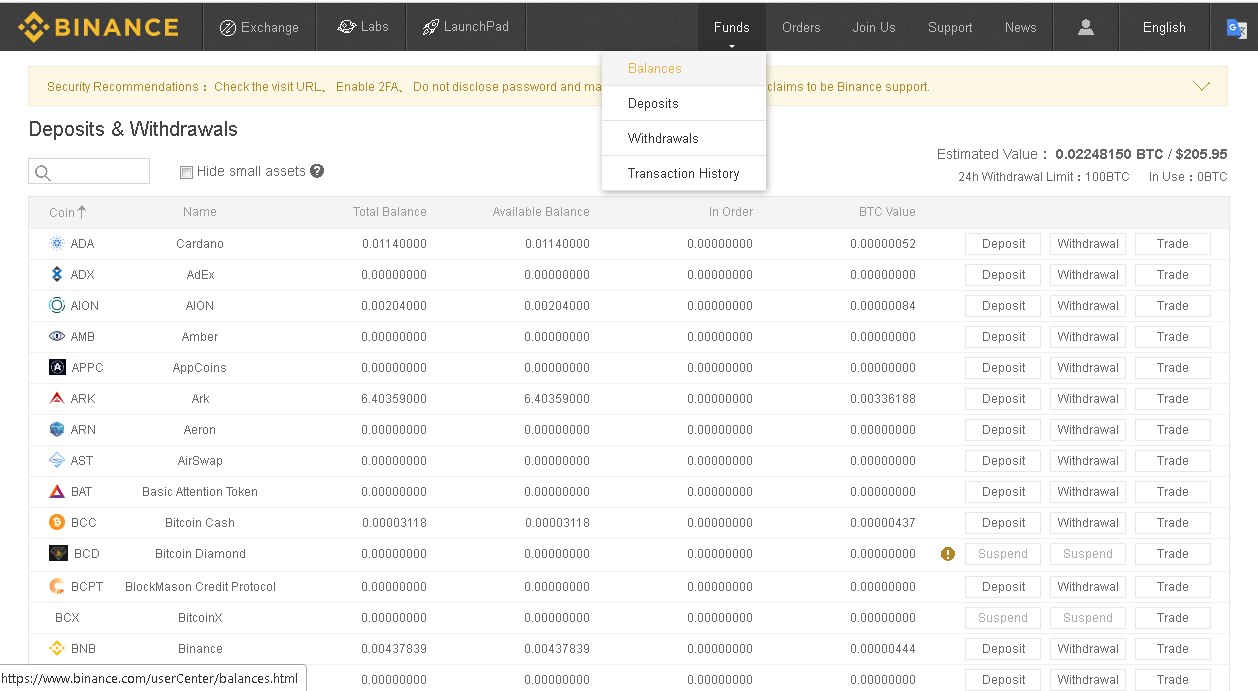Open News page
1258x691 pixels.
pos(1021,27)
